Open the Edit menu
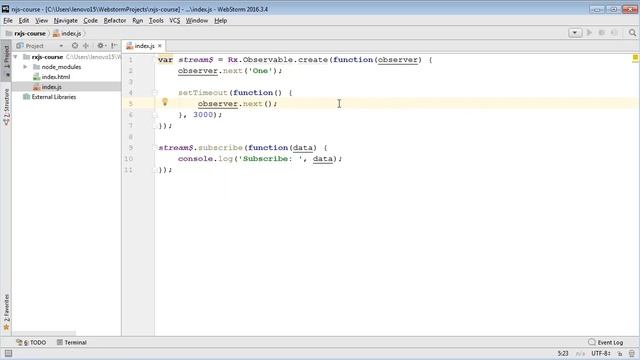 coord(24,20)
